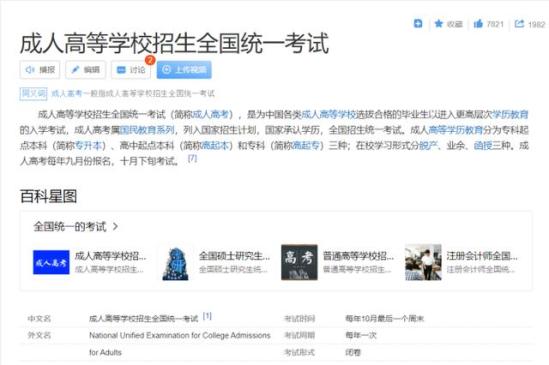Open the 高等学历教育 link
Image resolution: width=549 pixels, height=365 pixels.
pos(456,130)
